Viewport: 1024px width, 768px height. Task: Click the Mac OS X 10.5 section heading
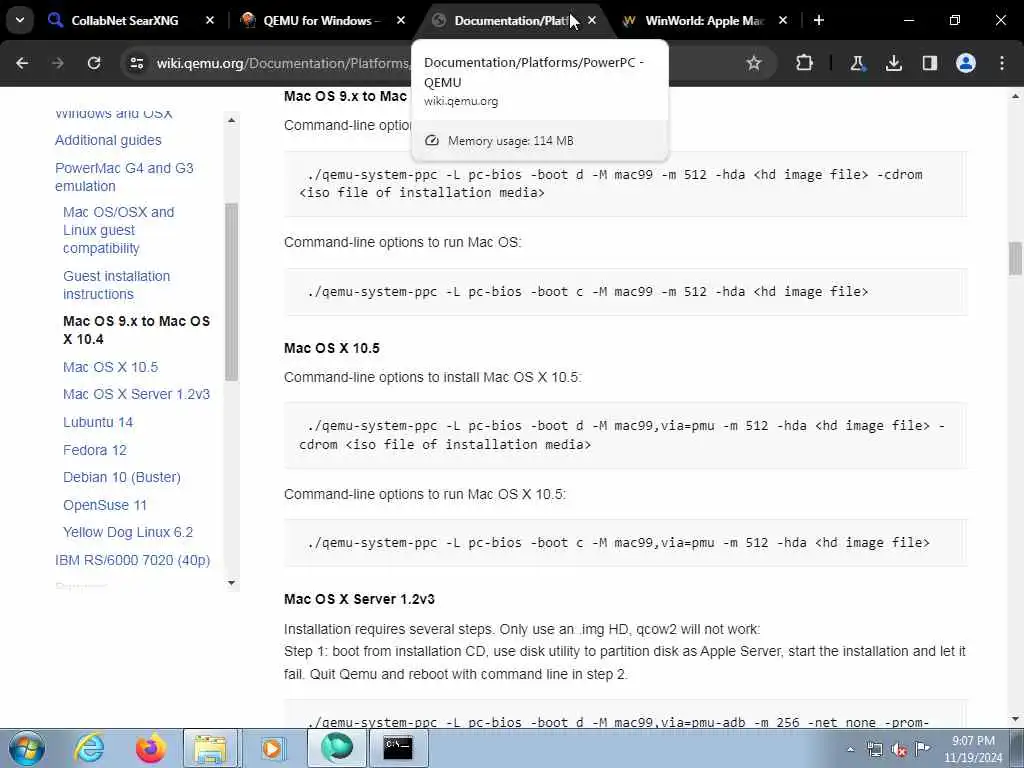tap(332, 348)
